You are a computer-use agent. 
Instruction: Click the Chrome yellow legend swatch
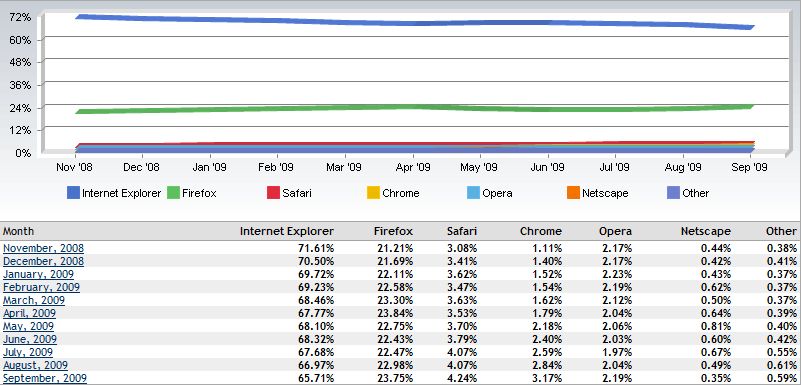click(374, 193)
